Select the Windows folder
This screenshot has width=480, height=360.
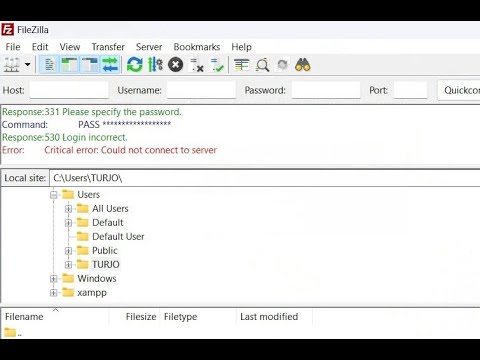pyautogui.click(x=97, y=279)
